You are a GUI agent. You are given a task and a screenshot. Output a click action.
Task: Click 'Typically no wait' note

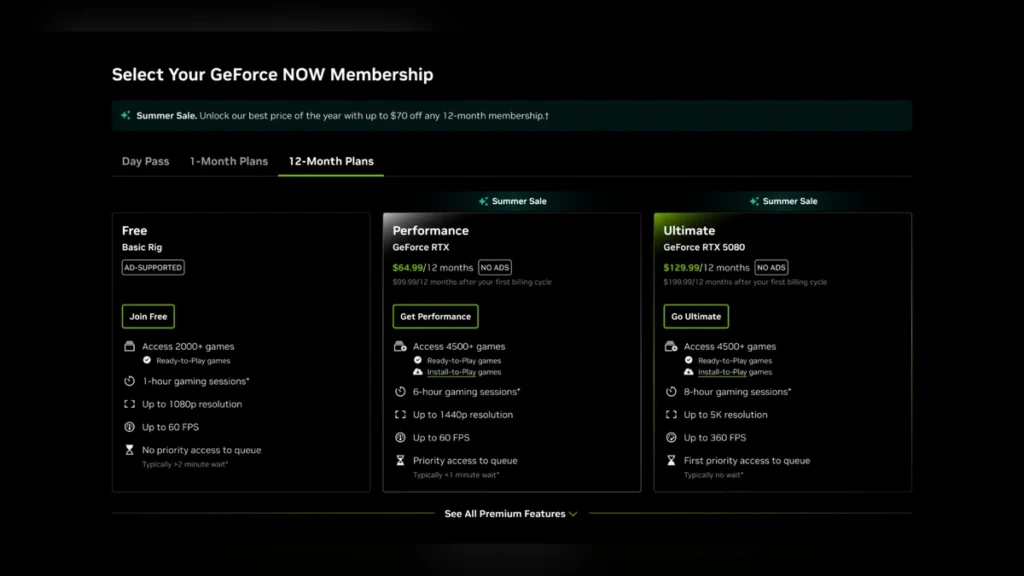pyautogui.click(x=713, y=475)
